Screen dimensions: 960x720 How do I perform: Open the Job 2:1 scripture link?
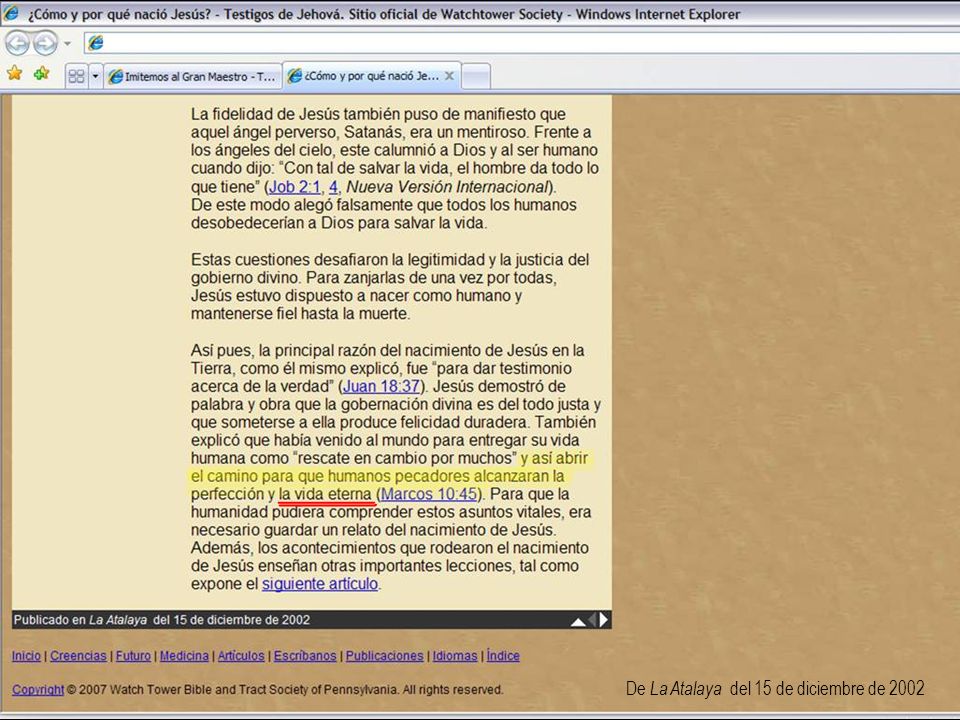coord(294,187)
